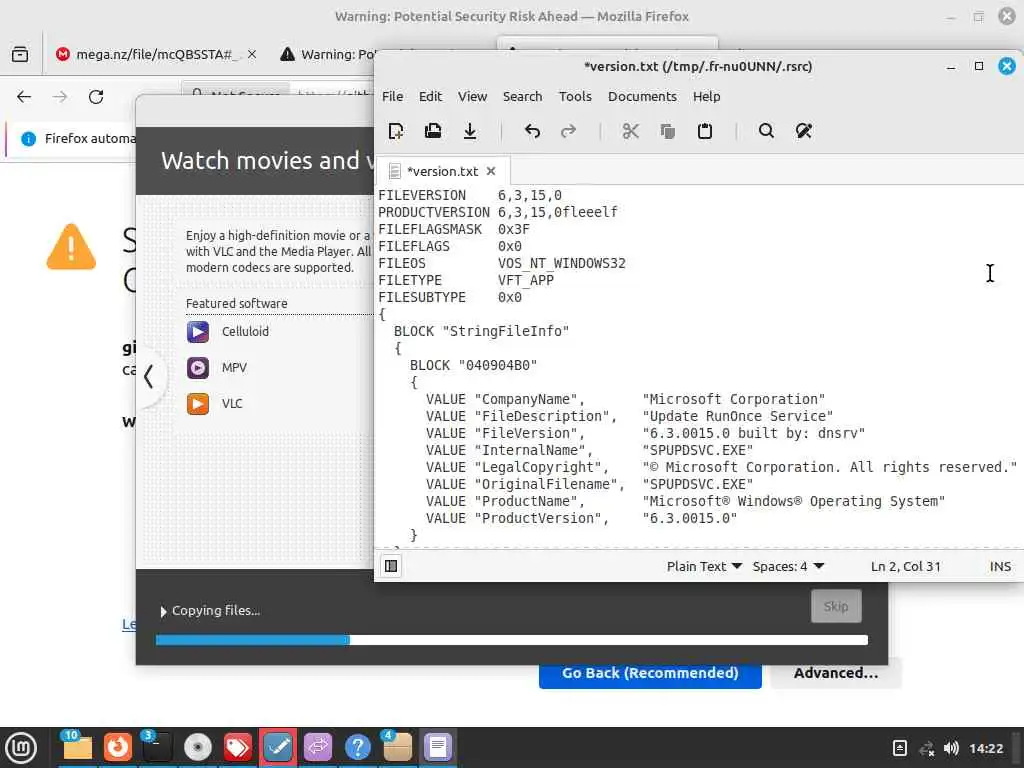Open the Files folder in the taskbar
1024x768 pixels.
(x=77, y=748)
